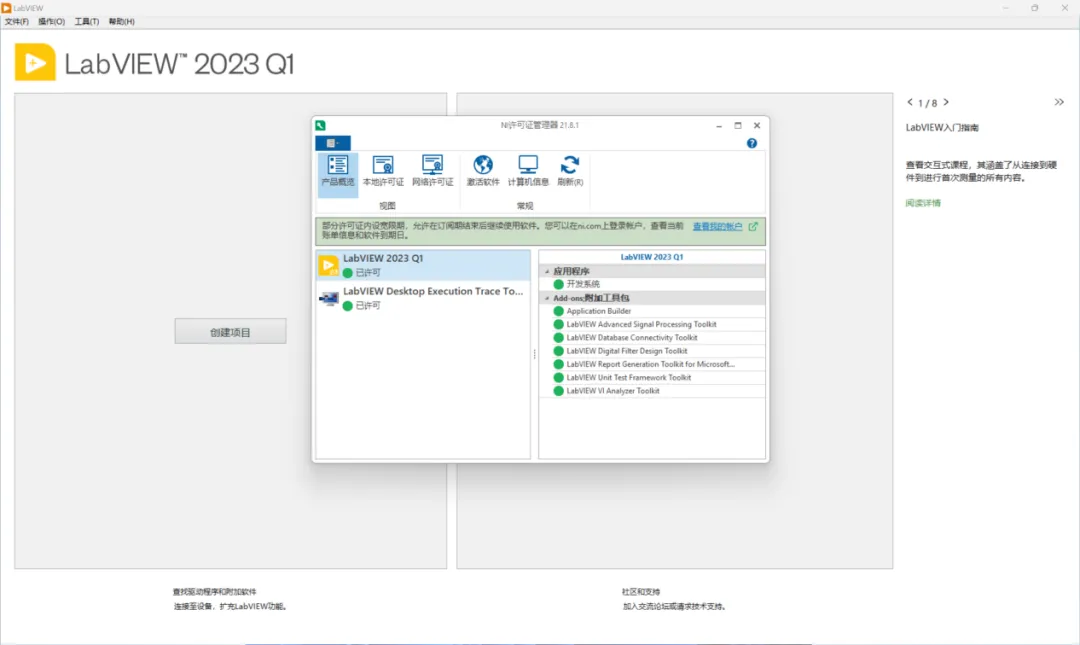The image size is (1080, 645).
Task: Click the LabVIEW 2023 Q1 header in details pane
Action: (652, 257)
